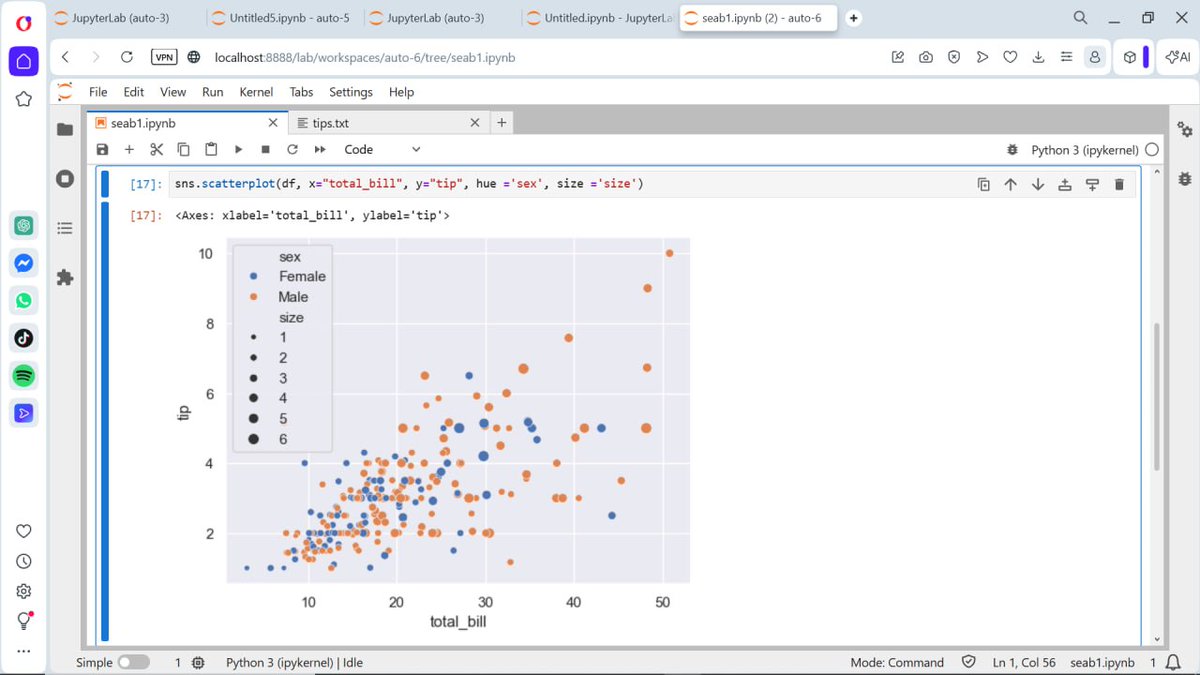Save the notebook with the floppy disk icon
The image size is (1200, 675).
(102, 149)
